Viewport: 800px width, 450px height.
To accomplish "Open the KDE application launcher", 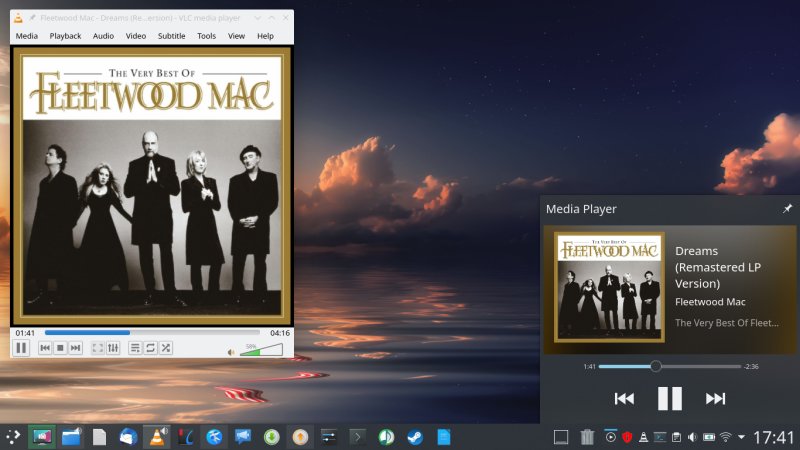I will [13, 437].
